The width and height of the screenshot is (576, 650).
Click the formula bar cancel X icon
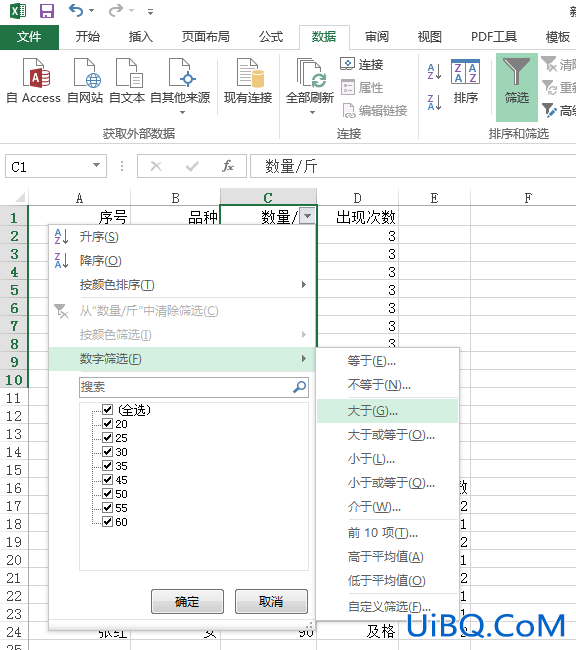pyautogui.click(x=156, y=166)
